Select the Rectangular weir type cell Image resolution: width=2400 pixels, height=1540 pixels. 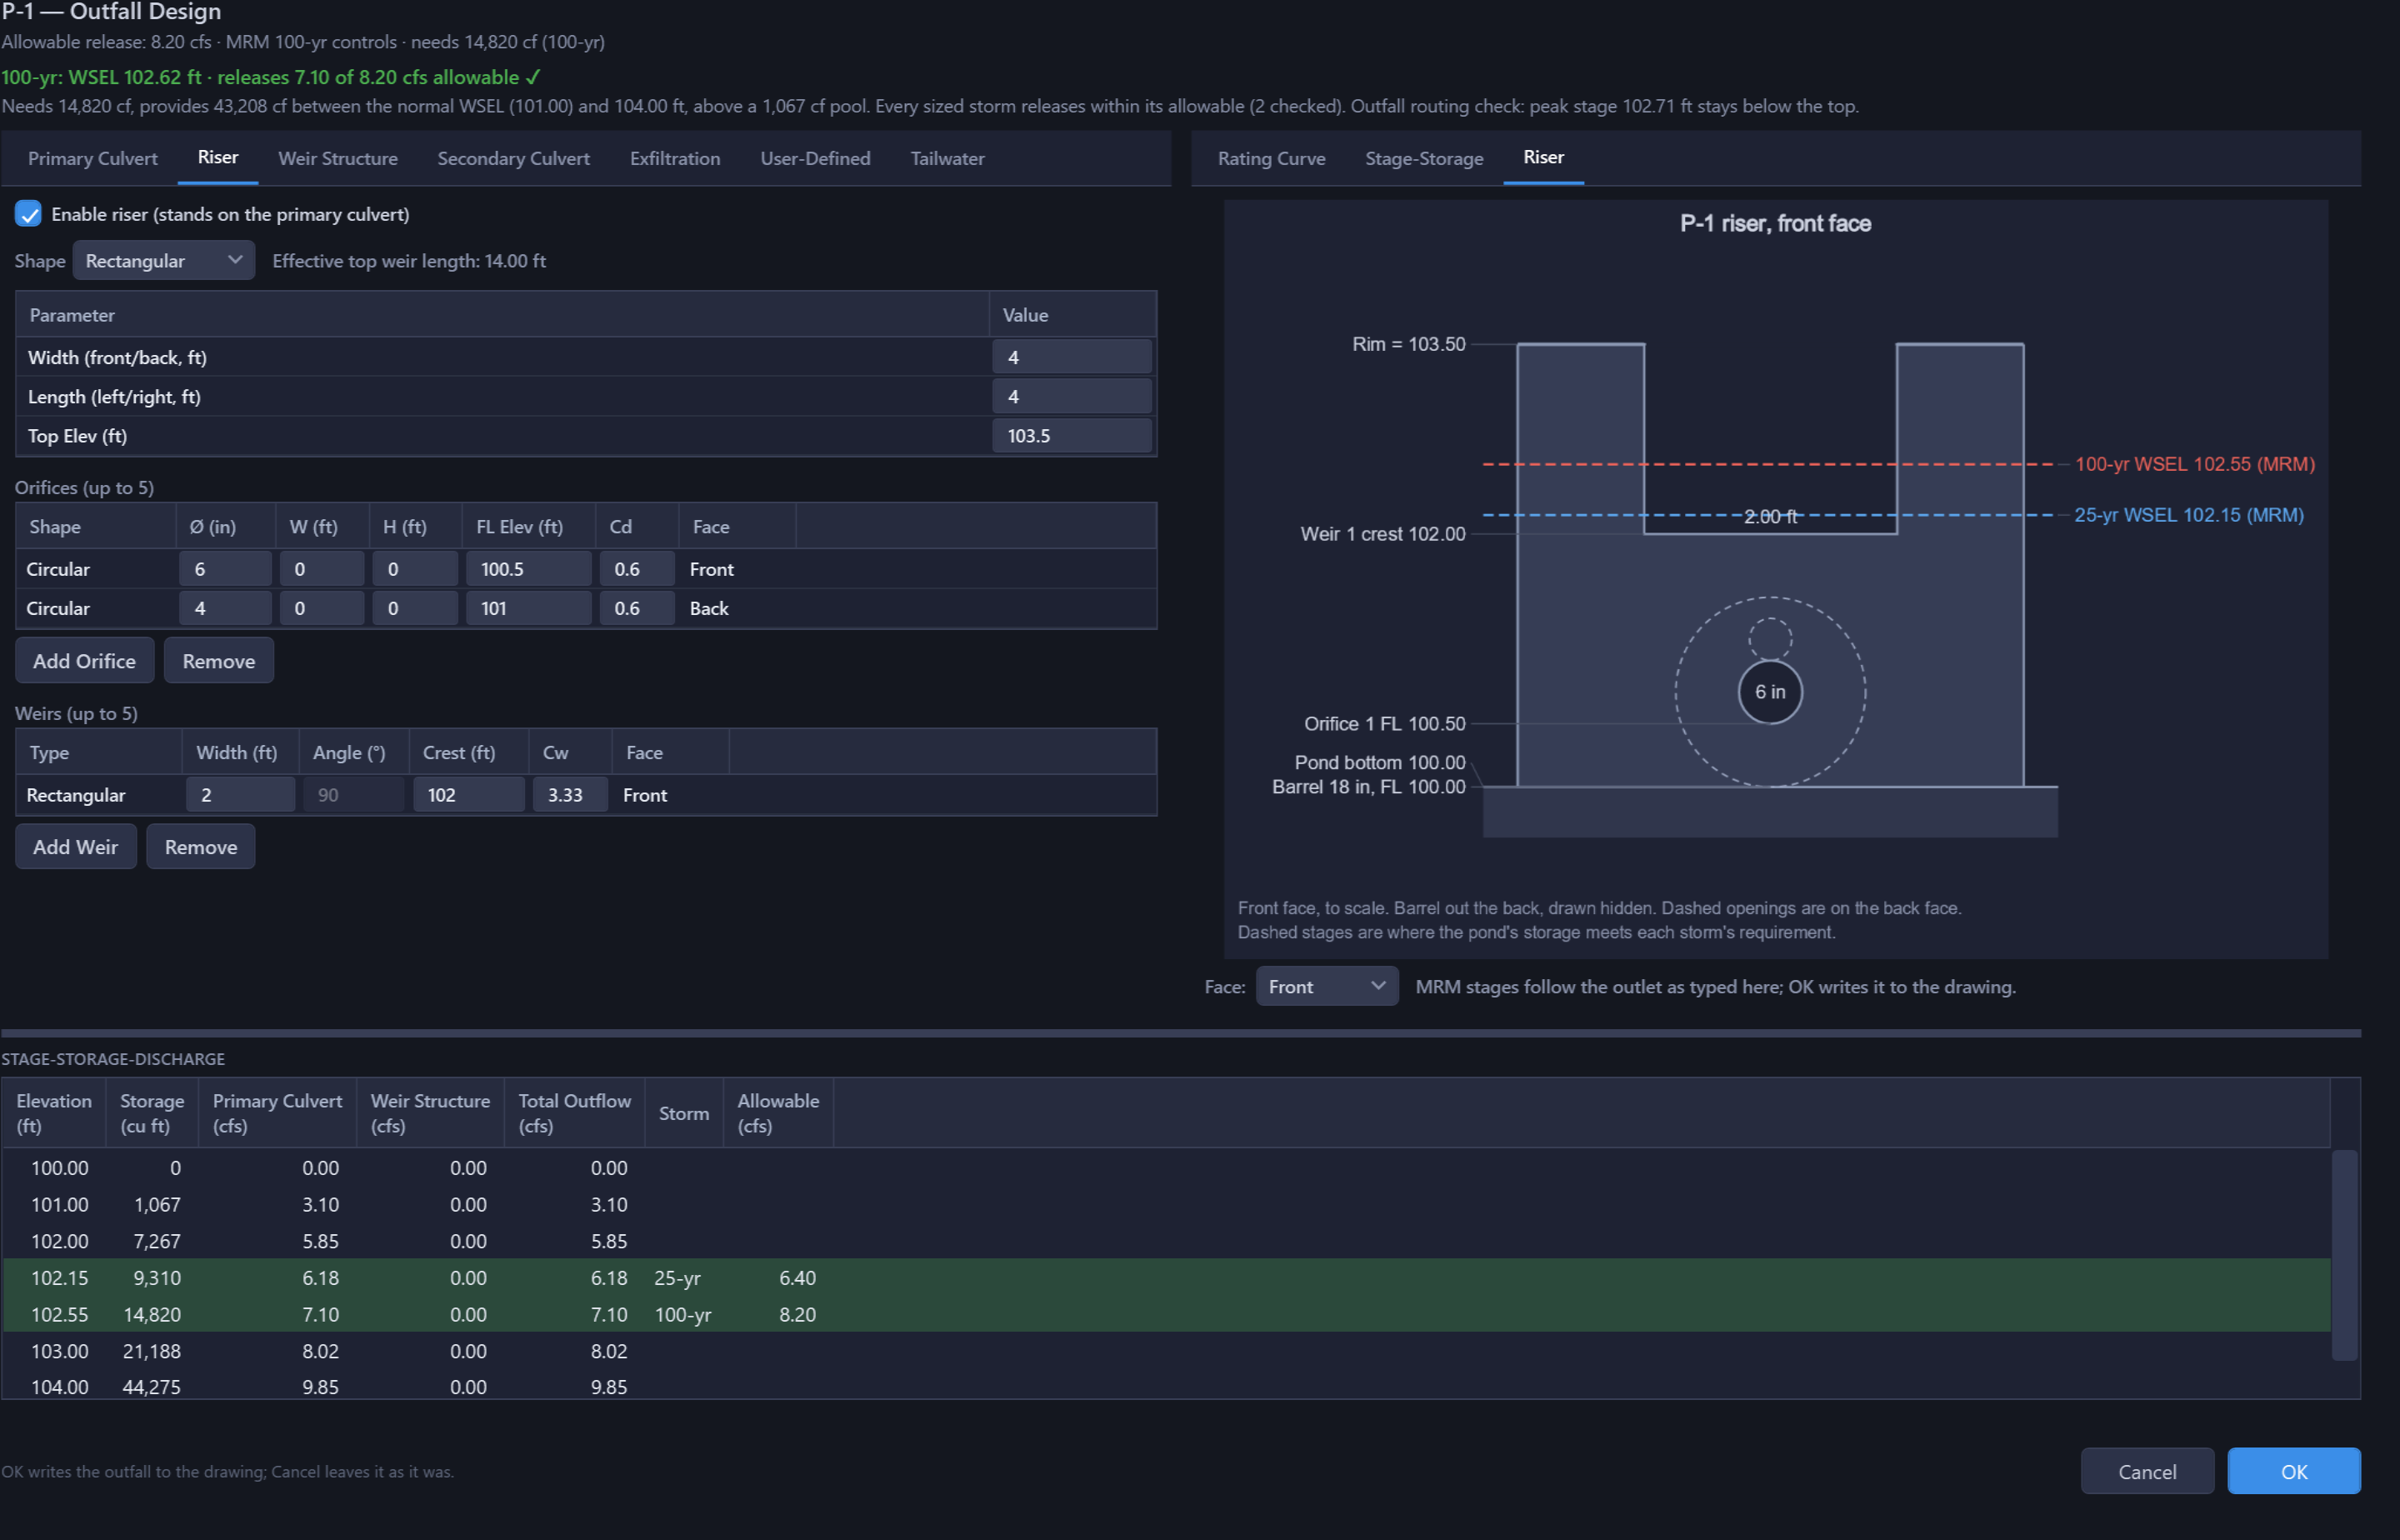point(98,795)
